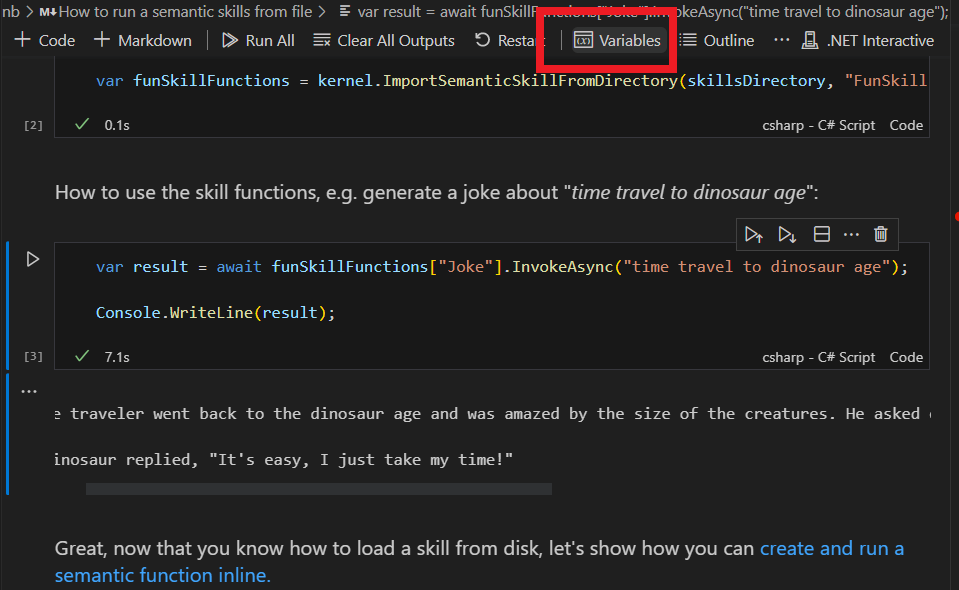
Task: Click the 0.1s execution time status
Action: pyautogui.click(x=117, y=125)
